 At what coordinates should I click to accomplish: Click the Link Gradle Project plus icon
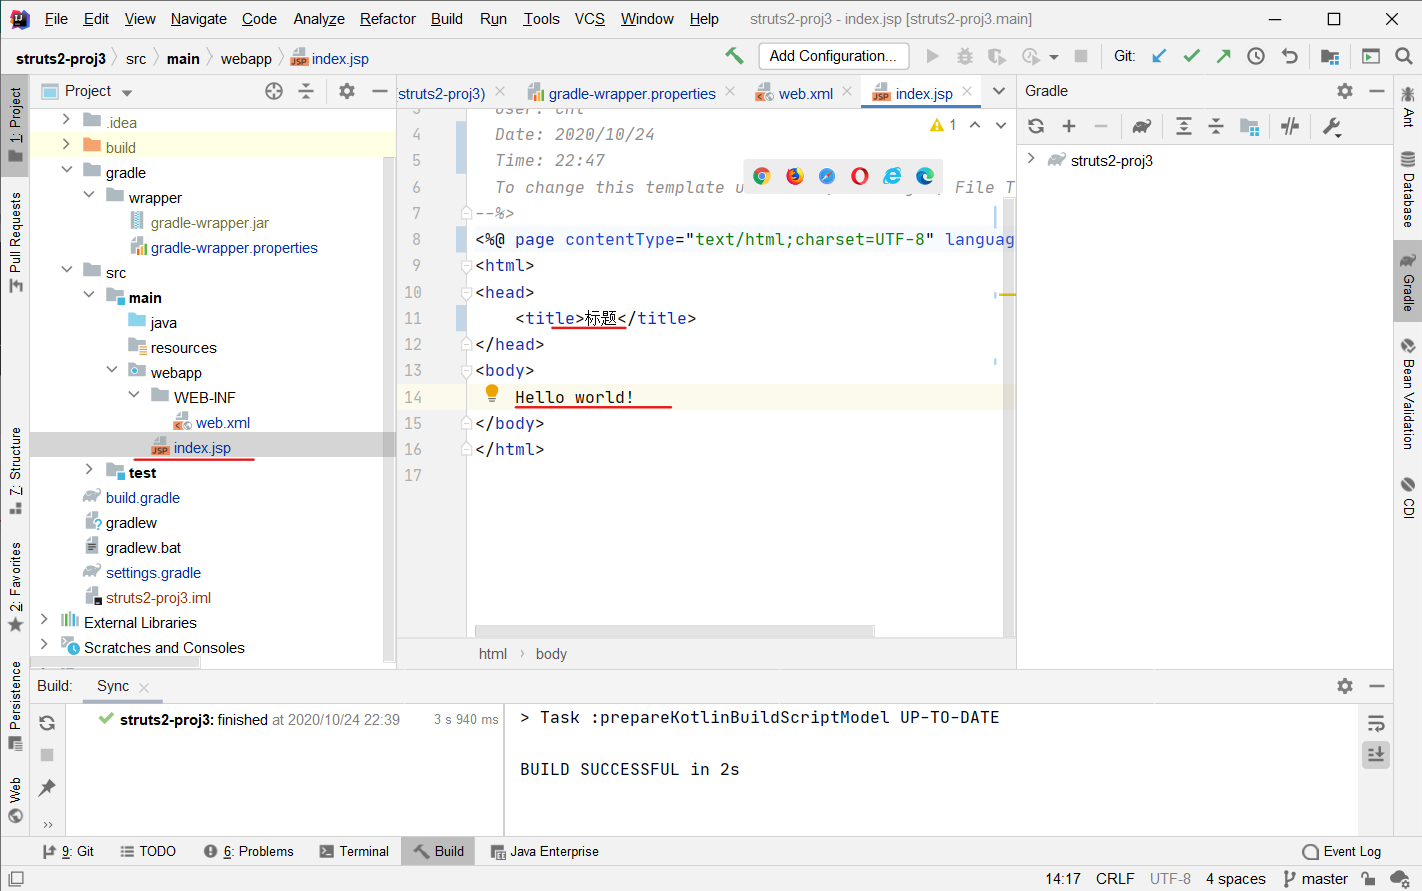(1069, 126)
